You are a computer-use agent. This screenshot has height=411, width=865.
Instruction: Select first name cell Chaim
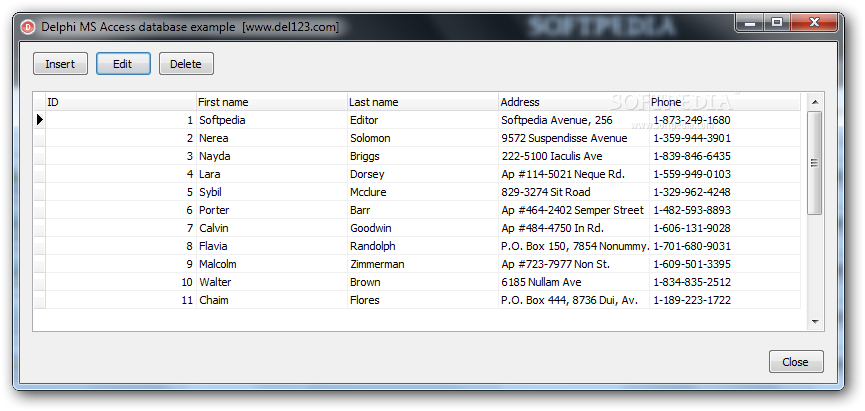click(x=272, y=300)
